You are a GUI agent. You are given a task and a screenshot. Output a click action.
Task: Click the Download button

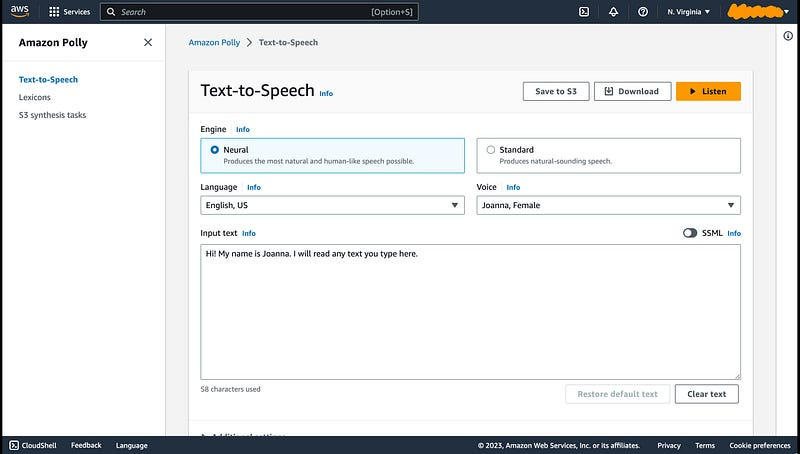tap(633, 91)
